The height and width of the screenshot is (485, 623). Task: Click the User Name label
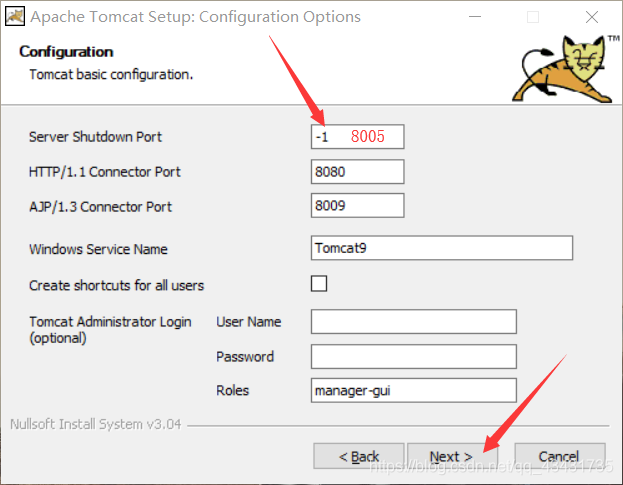pyautogui.click(x=249, y=321)
